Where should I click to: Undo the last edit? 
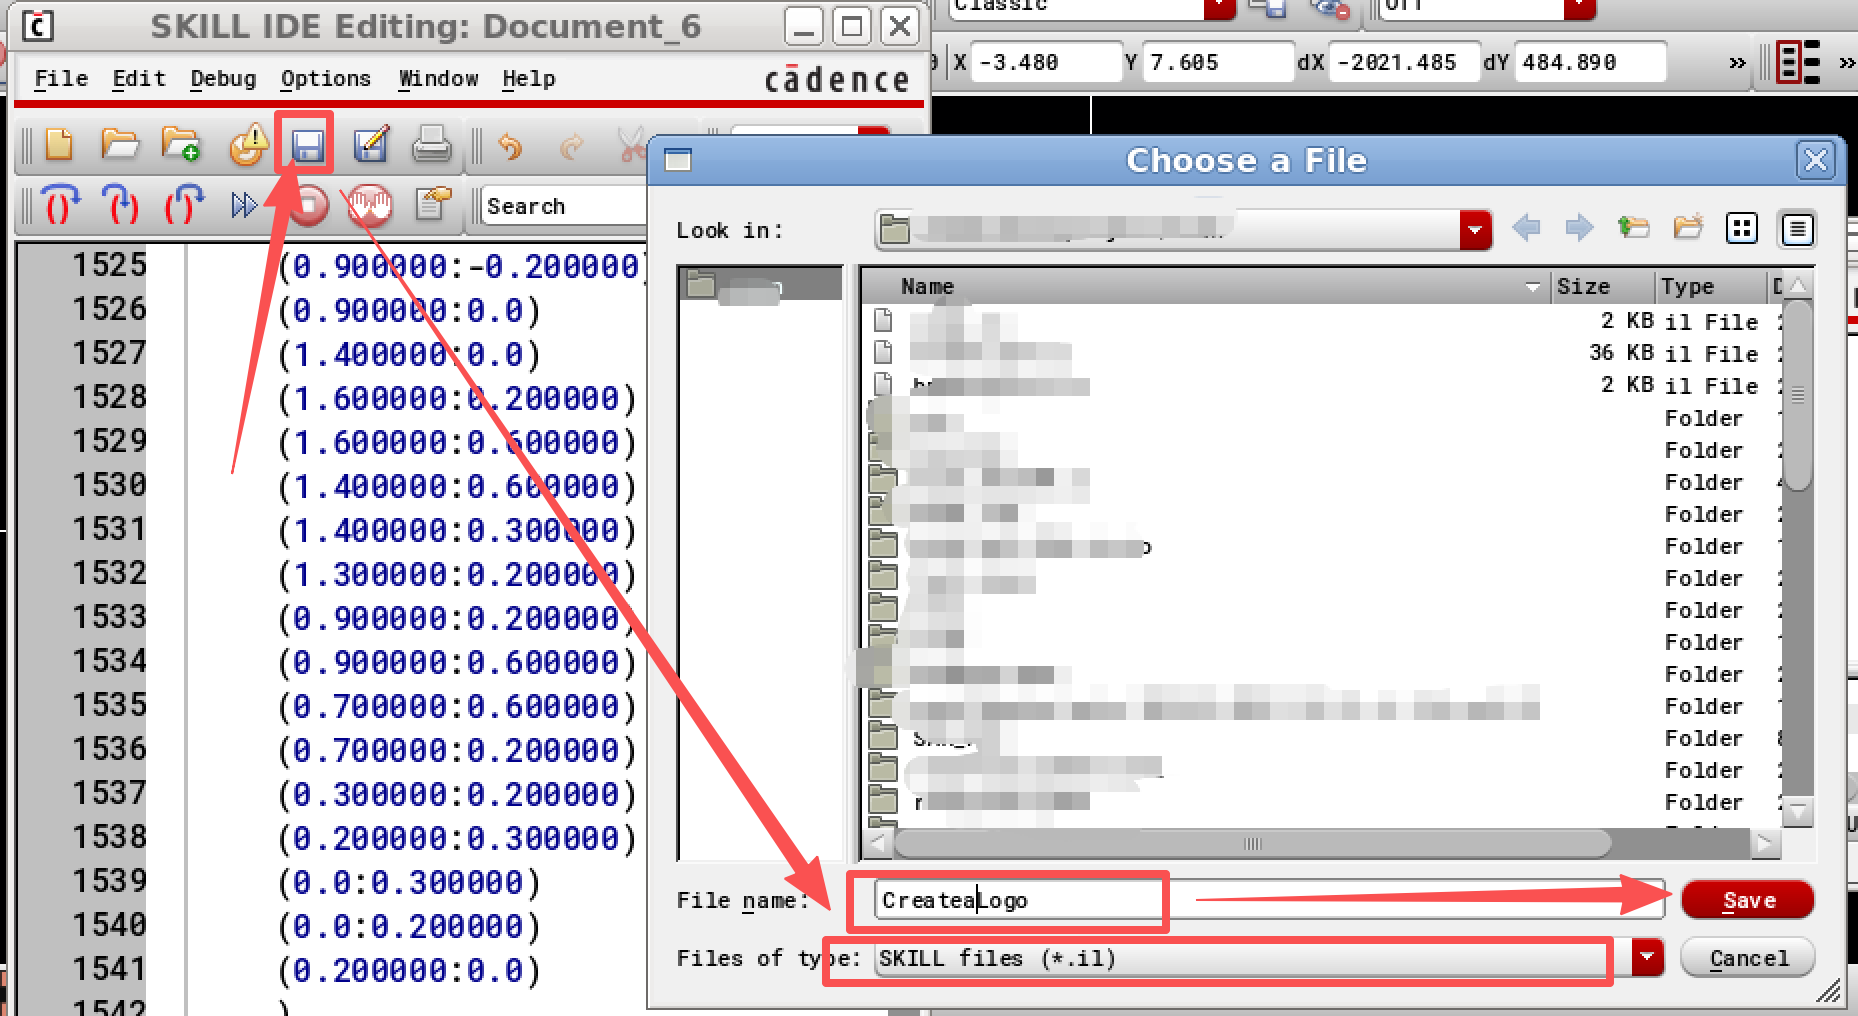coord(510,147)
